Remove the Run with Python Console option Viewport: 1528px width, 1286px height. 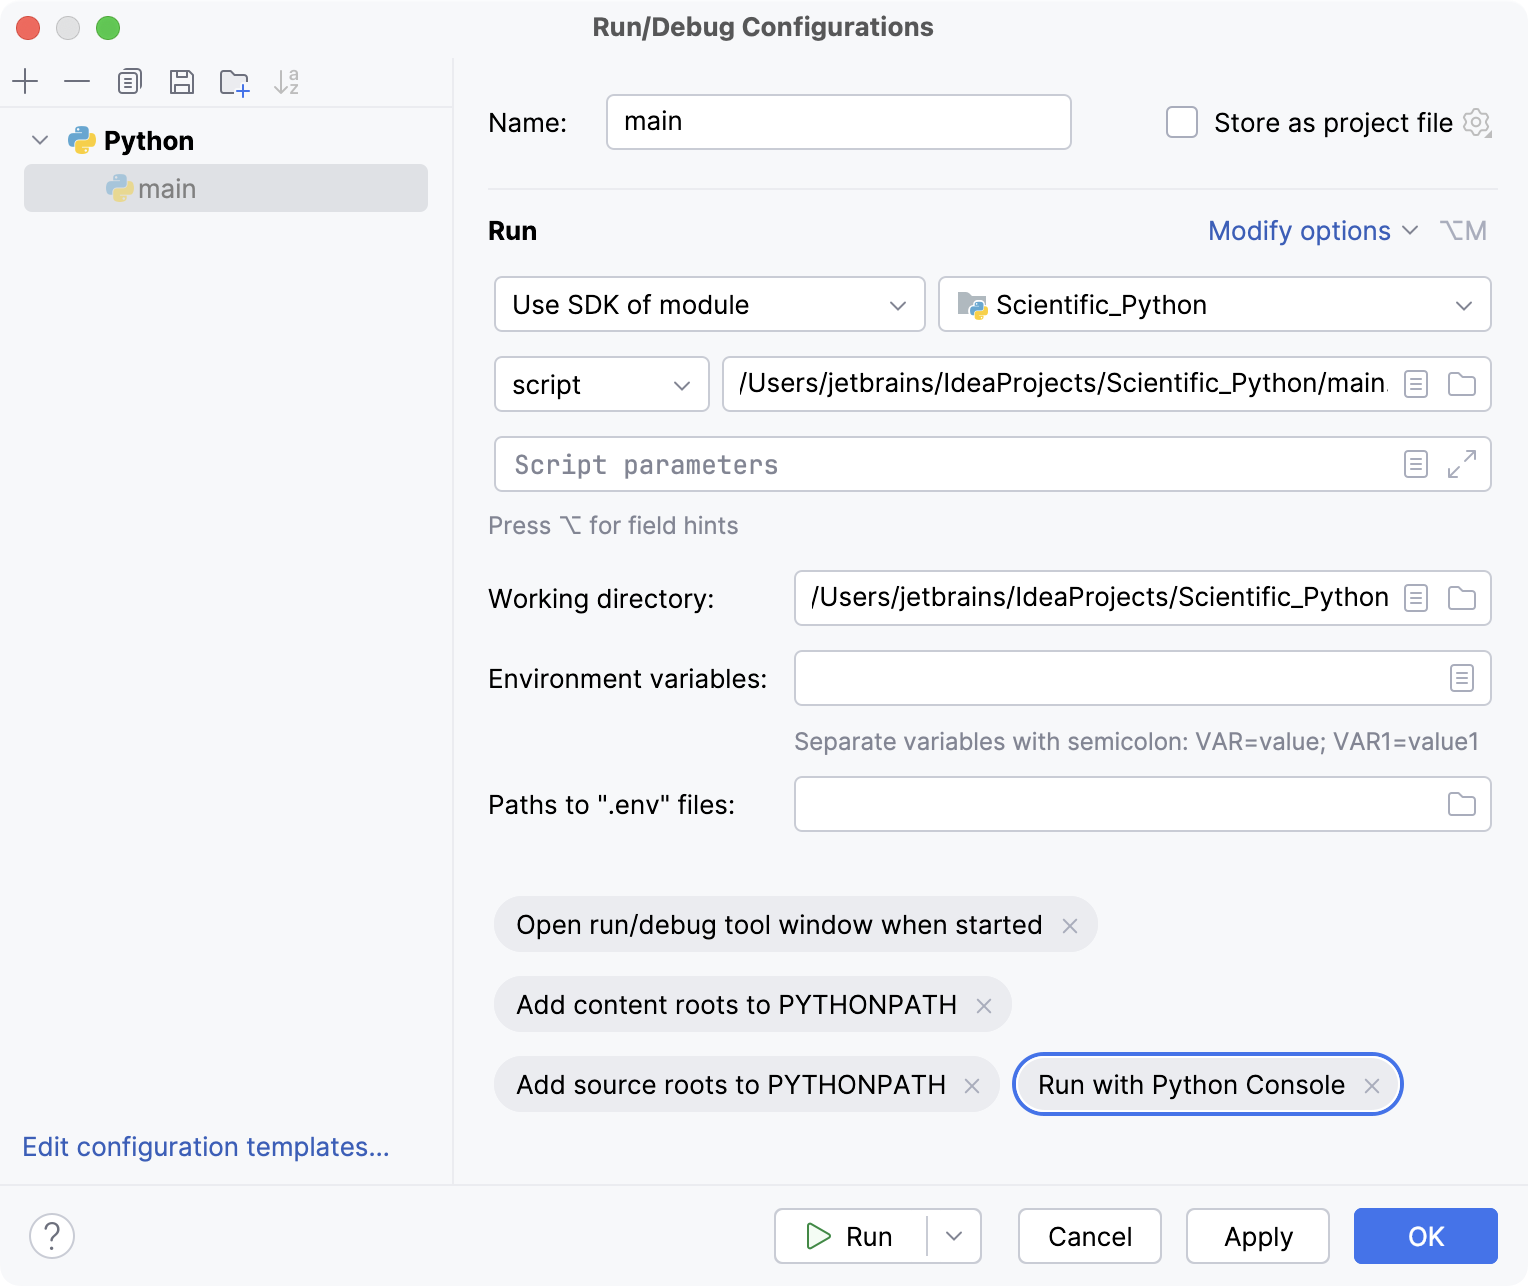(1372, 1084)
